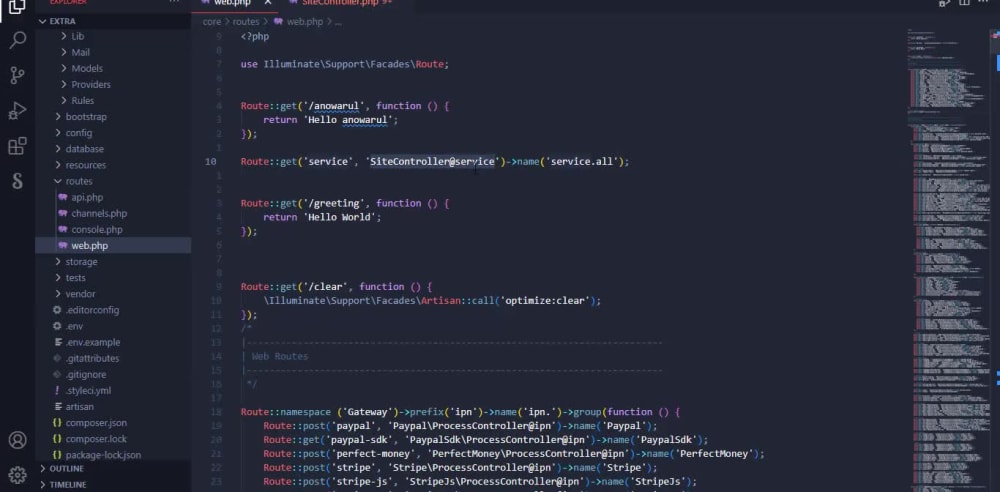Expand the Mail folder
1000x492 pixels.
point(64,52)
